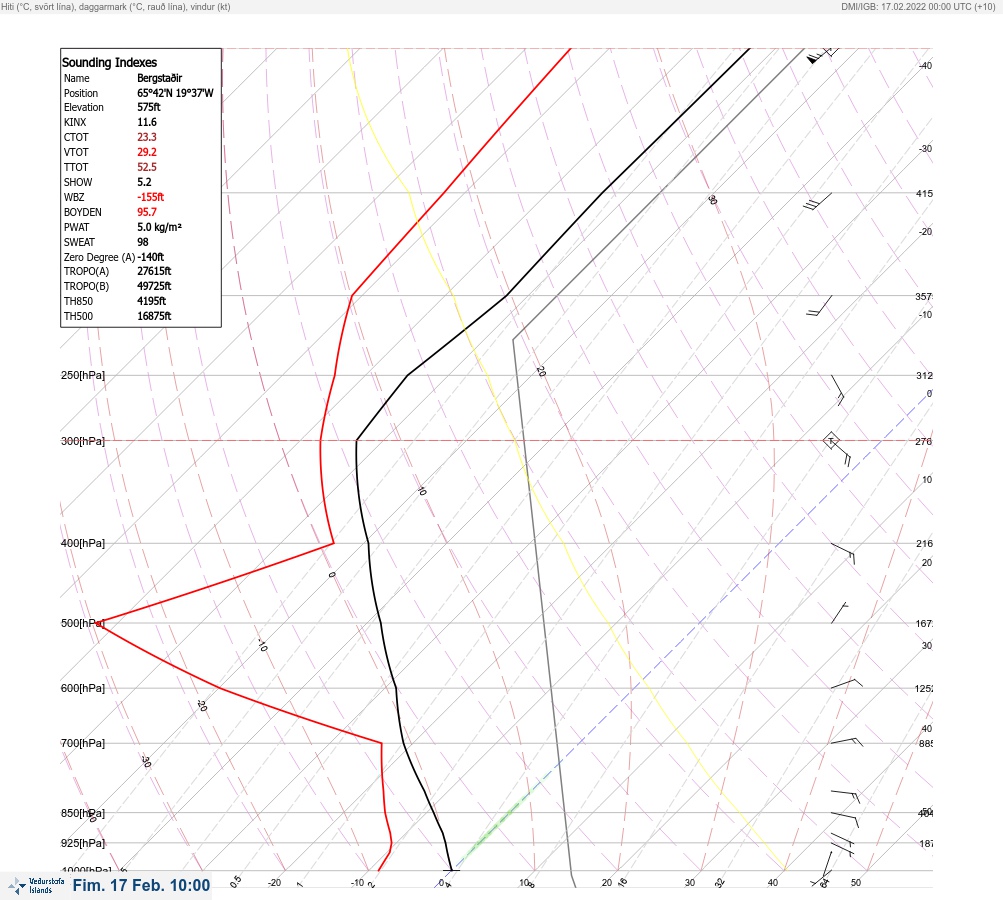1003x900 pixels.
Task: Select the 700[hPa] pressure level label
Action: (x=83, y=743)
